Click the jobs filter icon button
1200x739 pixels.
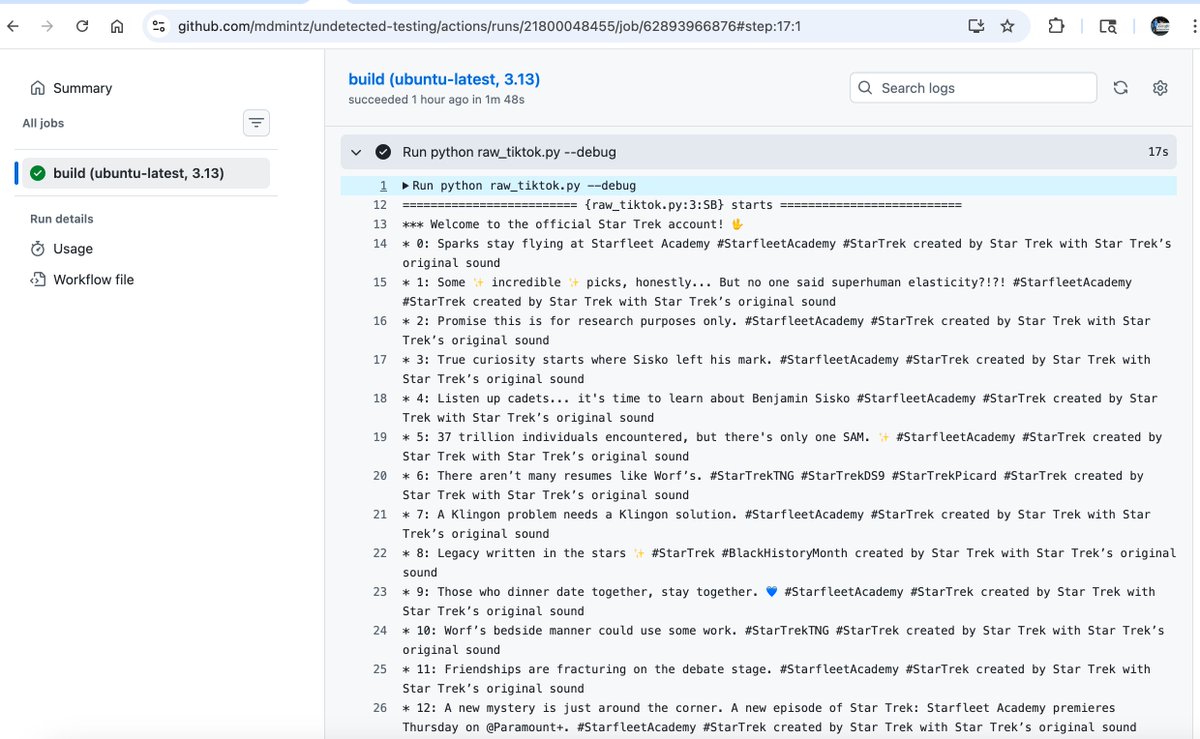257,123
